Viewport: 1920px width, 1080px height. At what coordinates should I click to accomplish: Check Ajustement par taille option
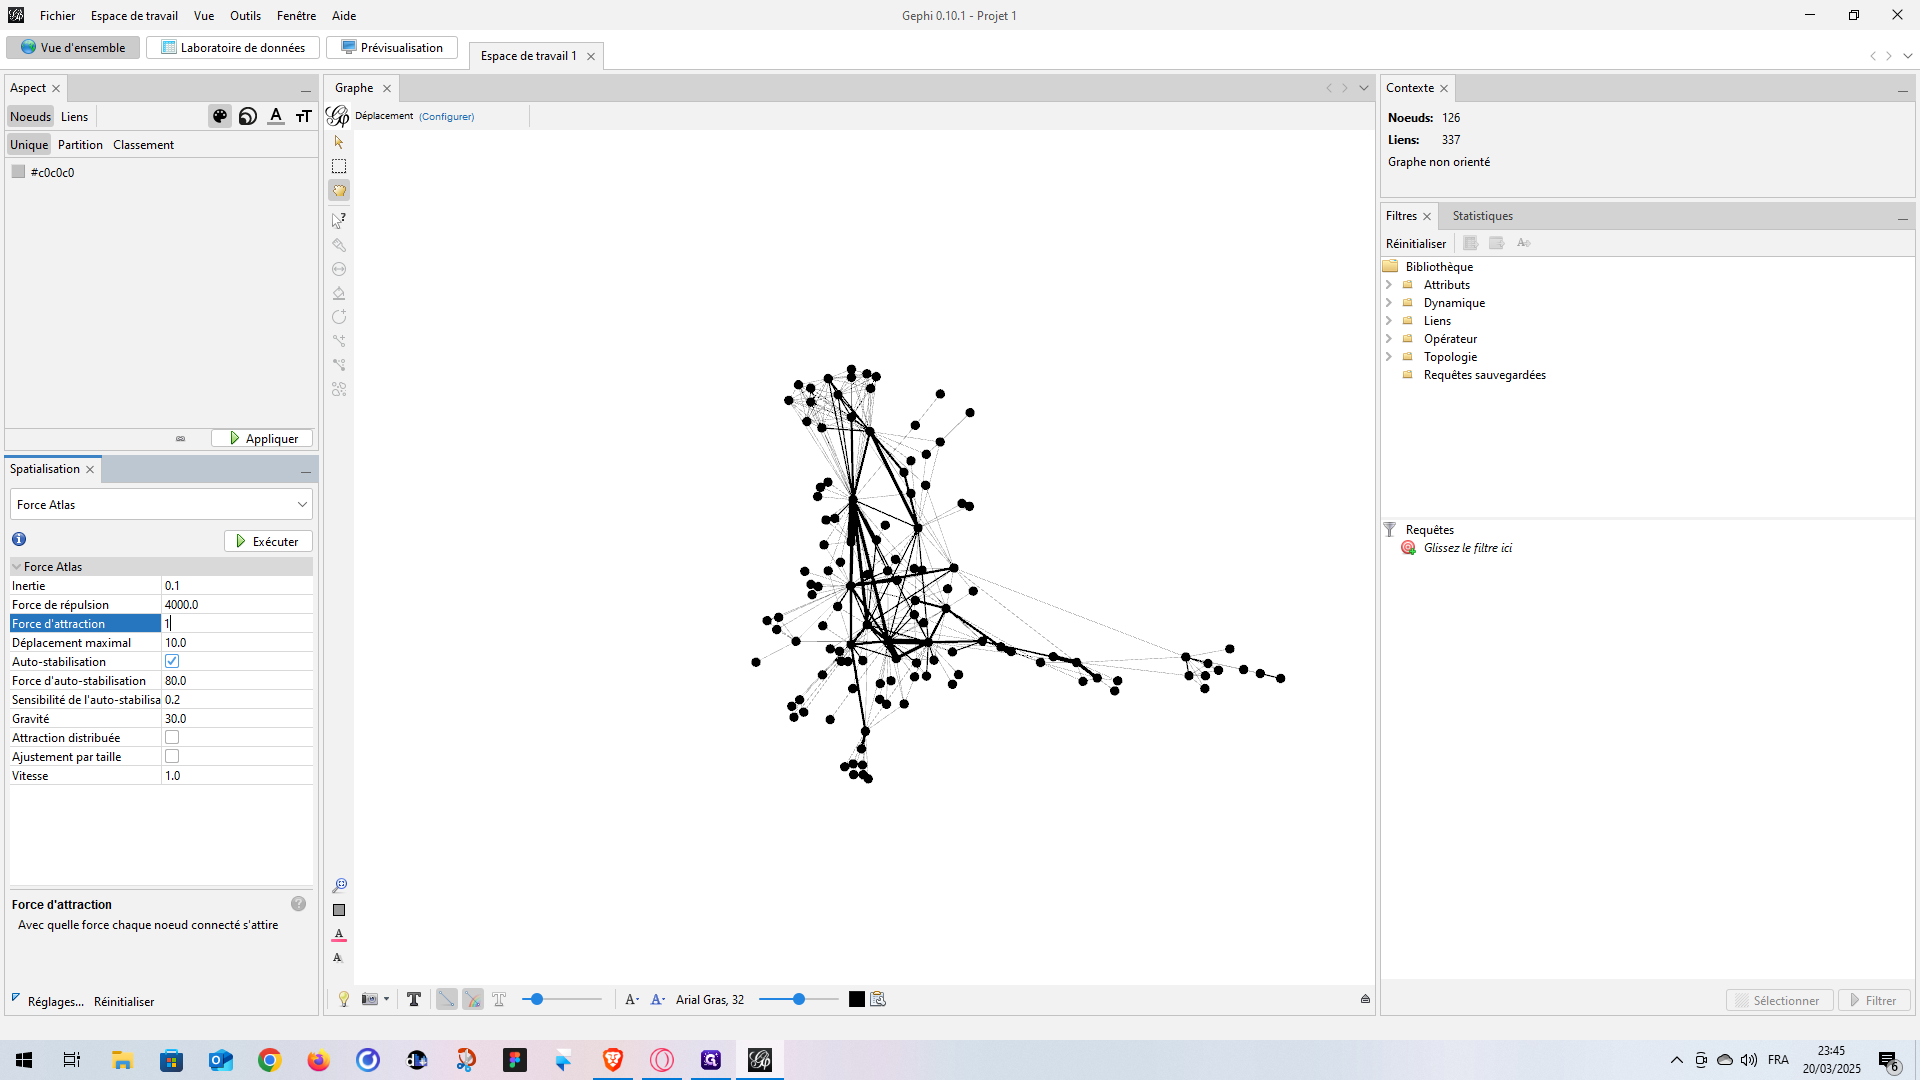pos(172,756)
